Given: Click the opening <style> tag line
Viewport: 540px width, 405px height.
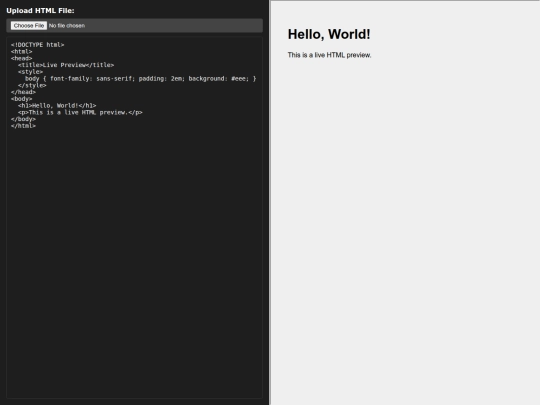Looking at the screenshot, I should pos(30,72).
